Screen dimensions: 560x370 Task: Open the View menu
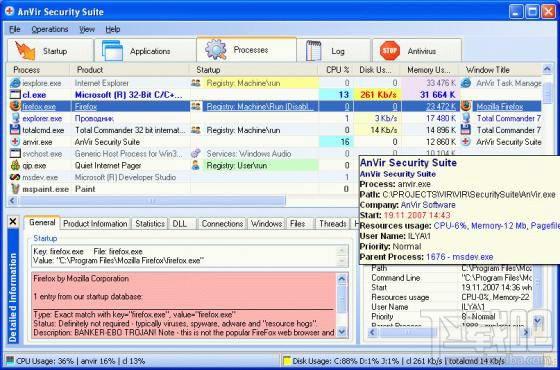coord(87,29)
